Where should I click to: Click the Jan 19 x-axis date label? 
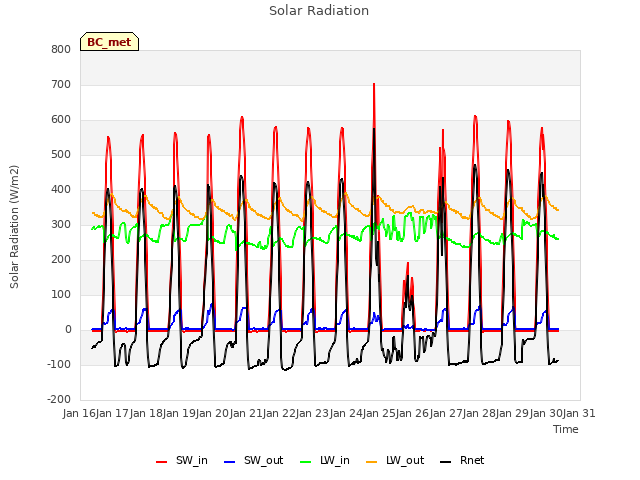point(179,413)
